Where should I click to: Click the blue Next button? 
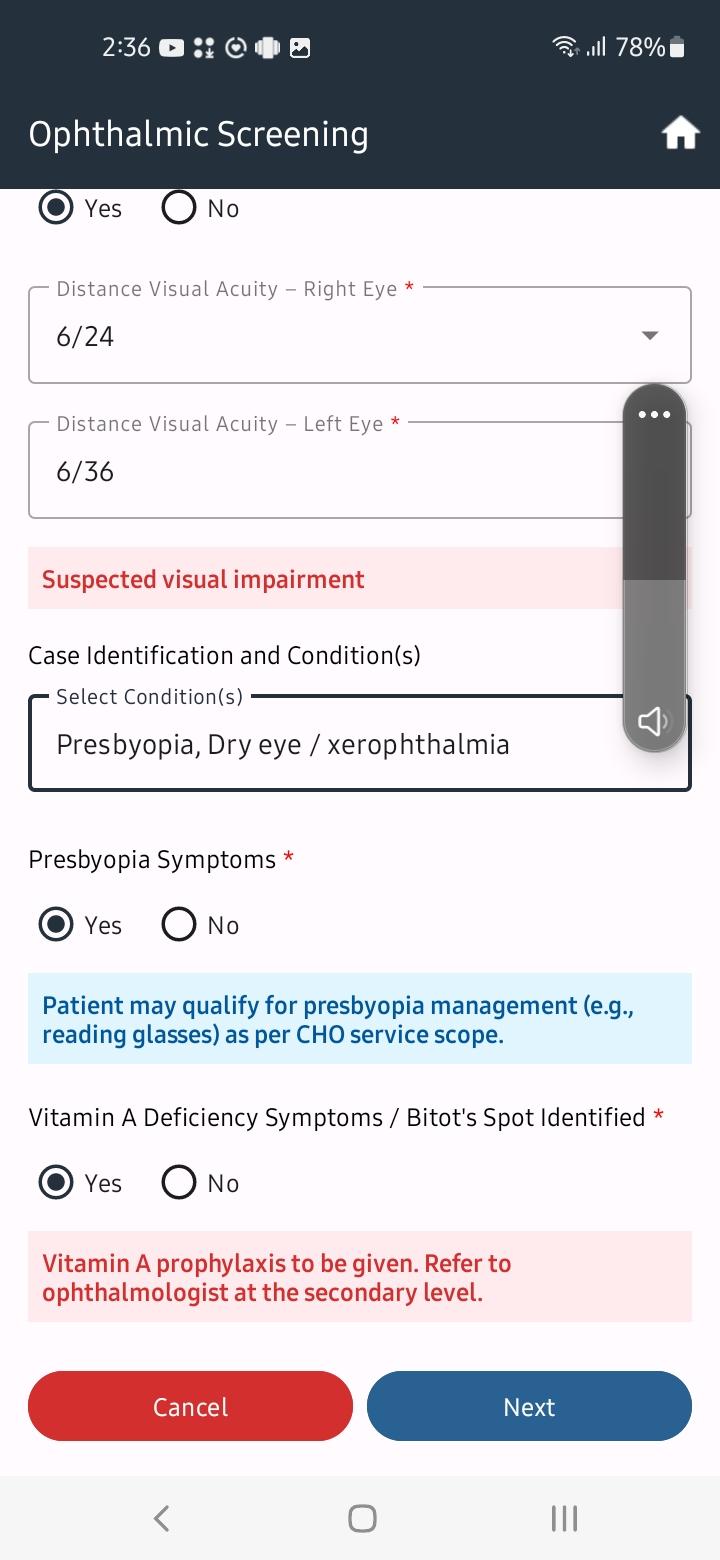pyautogui.click(x=529, y=1406)
